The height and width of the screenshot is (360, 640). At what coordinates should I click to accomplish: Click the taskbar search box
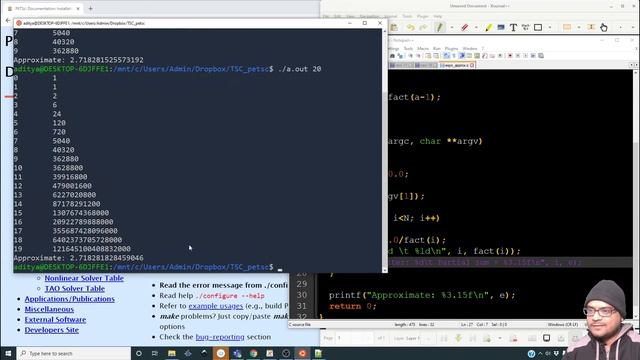[73, 353]
